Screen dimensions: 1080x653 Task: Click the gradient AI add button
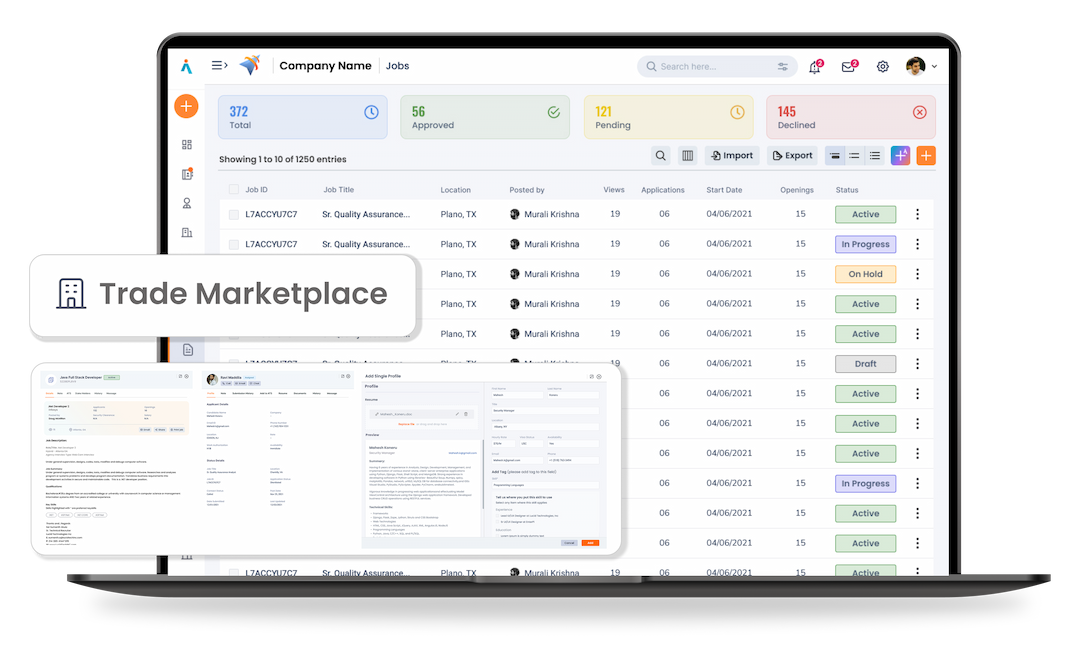point(900,156)
